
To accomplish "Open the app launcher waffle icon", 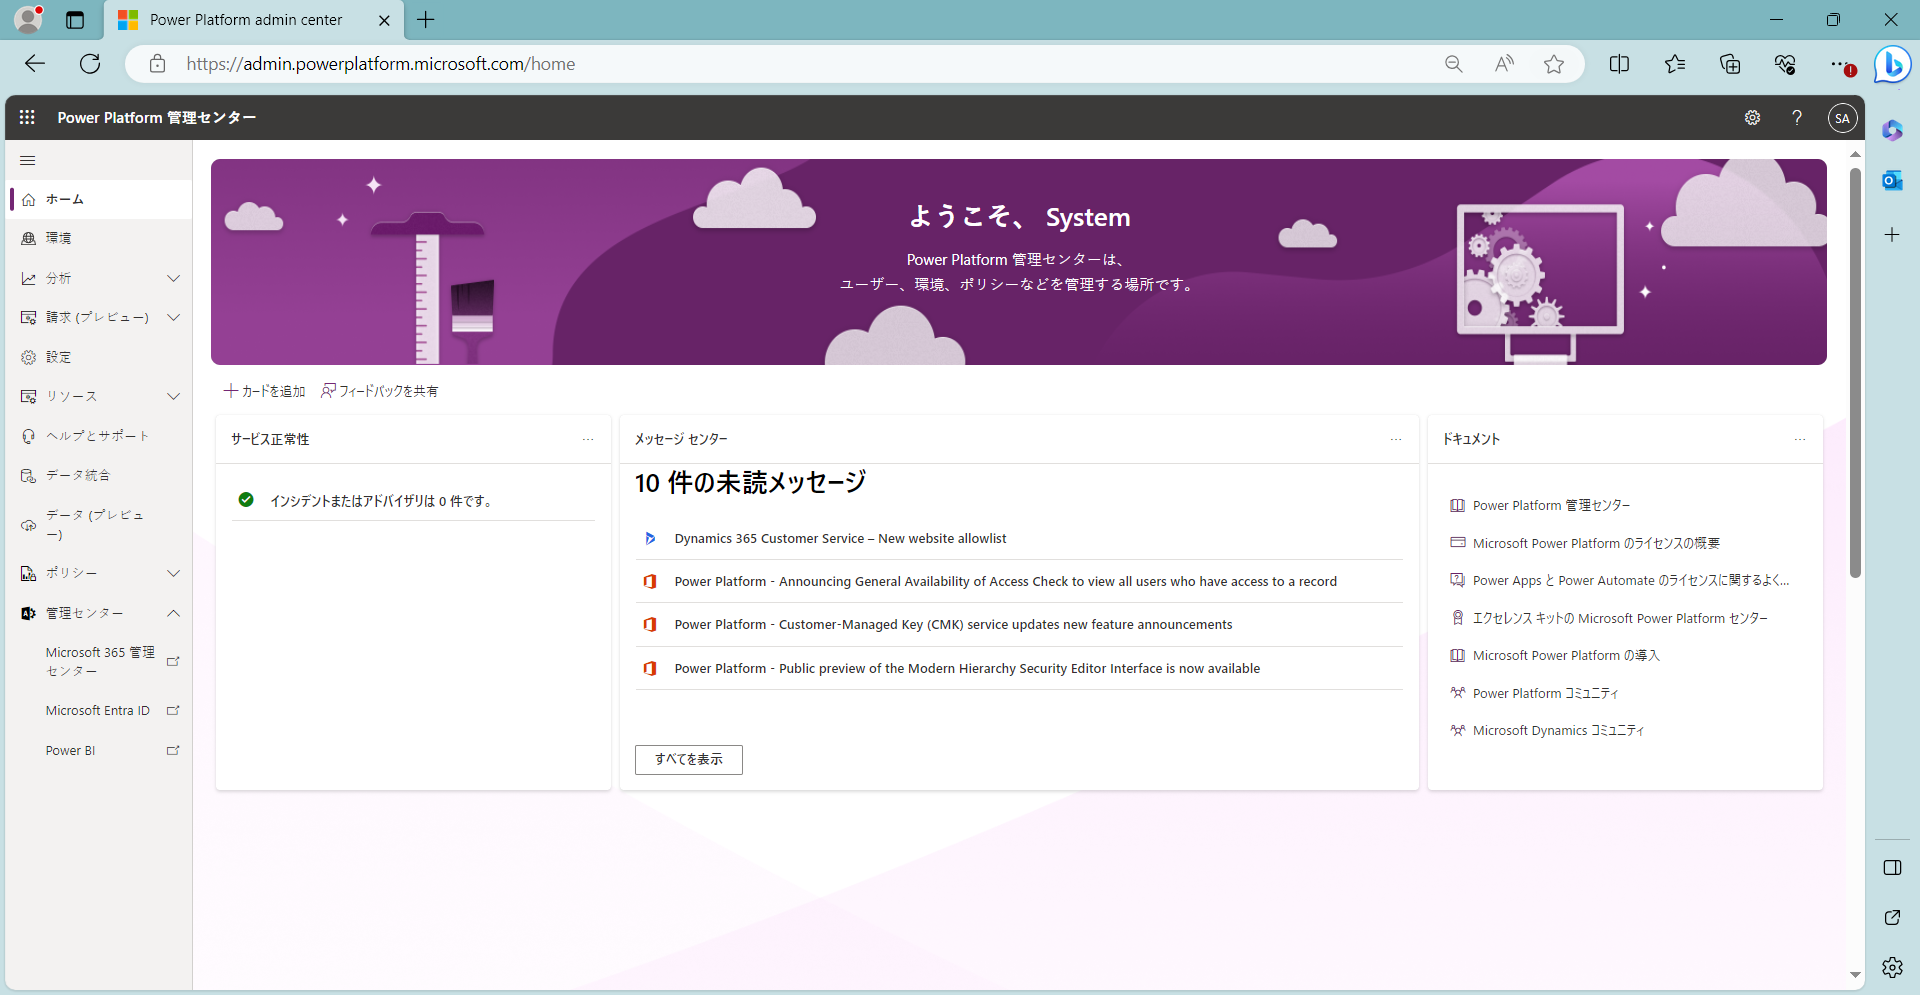I will point(27,117).
